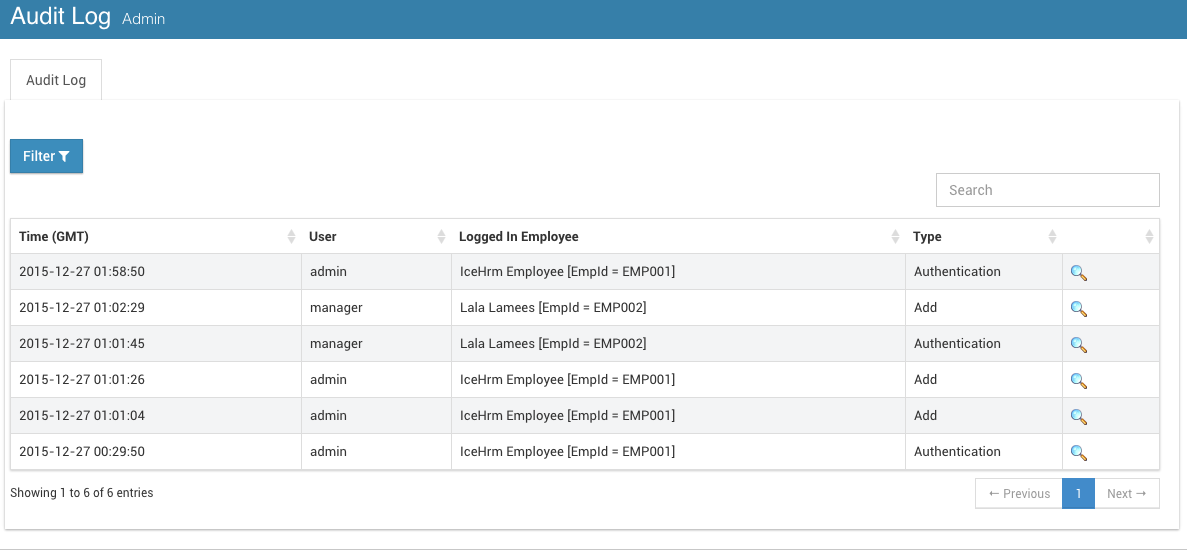Toggle sort arrows on the last blank column
This screenshot has height=550, width=1187.
[x=1149, y=237]
